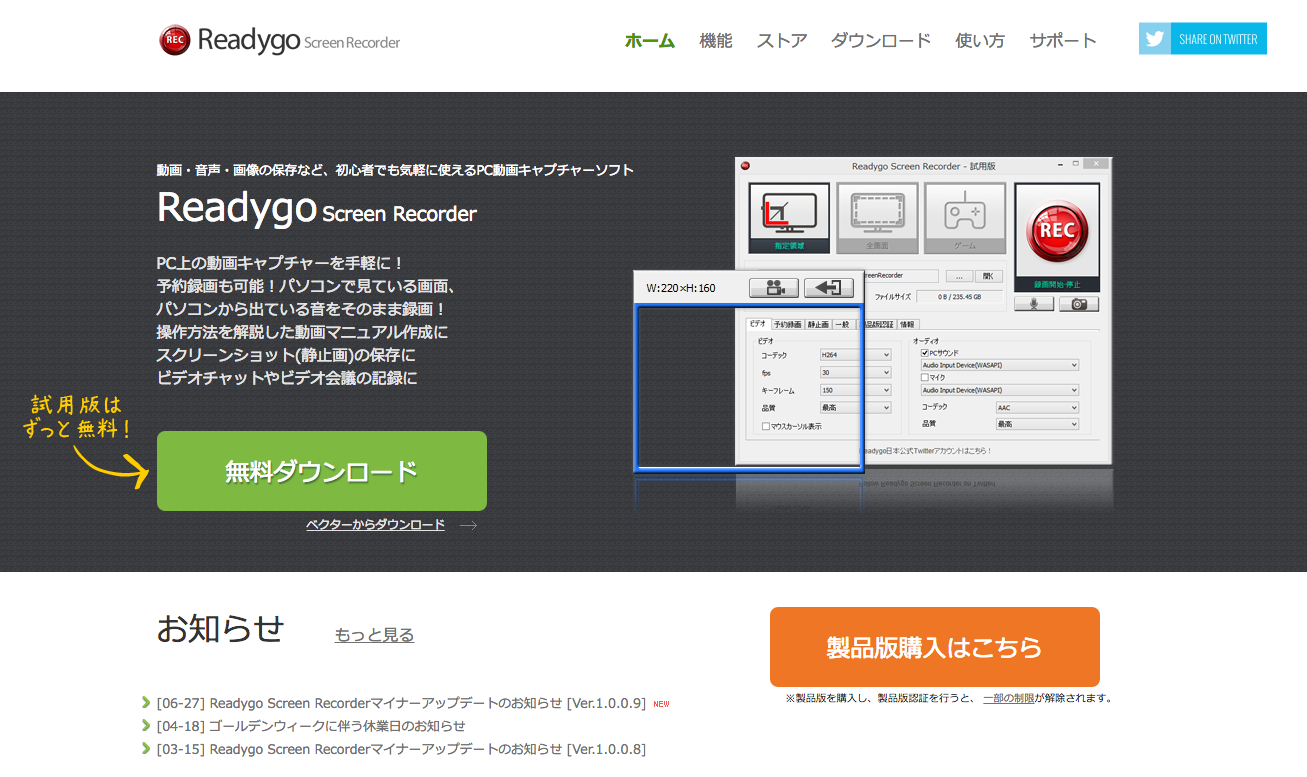
Task: Select ゲーム gamepad mode icon
Action: click(965, 218)
